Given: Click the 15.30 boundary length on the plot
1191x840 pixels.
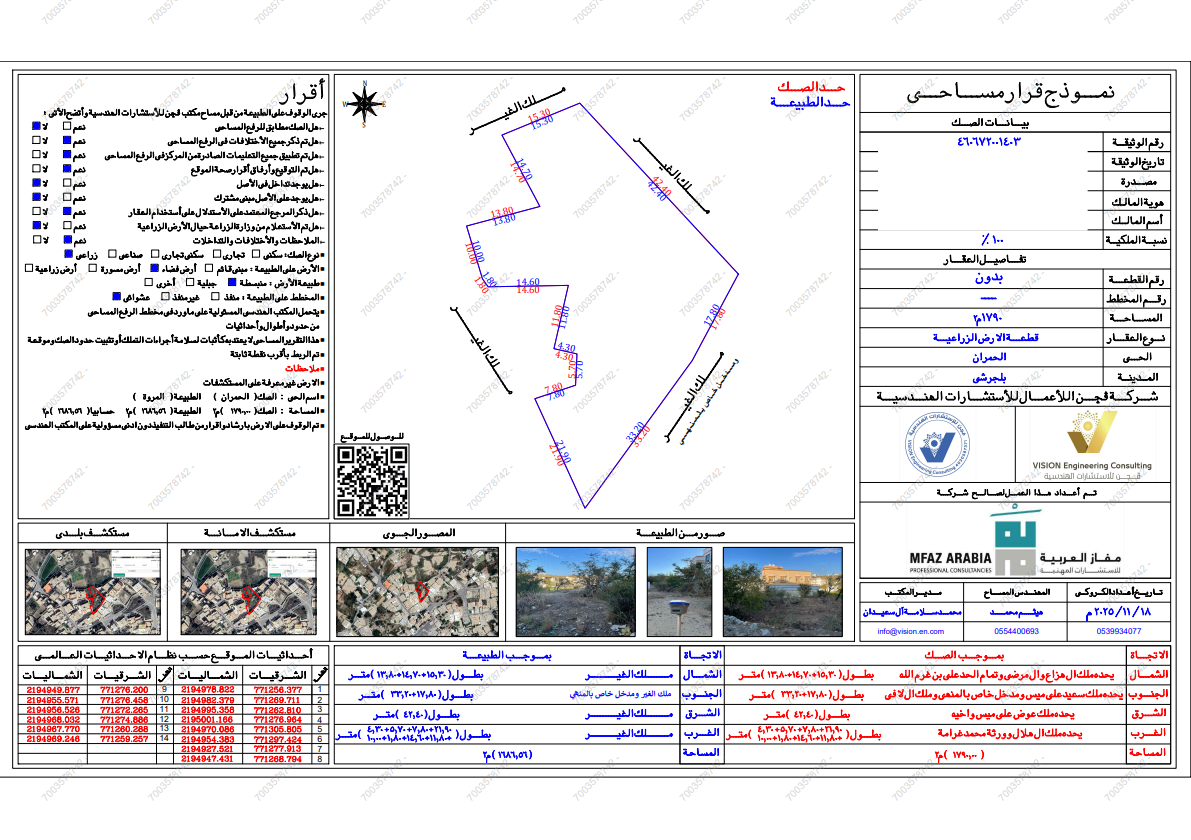Looking at the screenshot, I should pos(540,117).
